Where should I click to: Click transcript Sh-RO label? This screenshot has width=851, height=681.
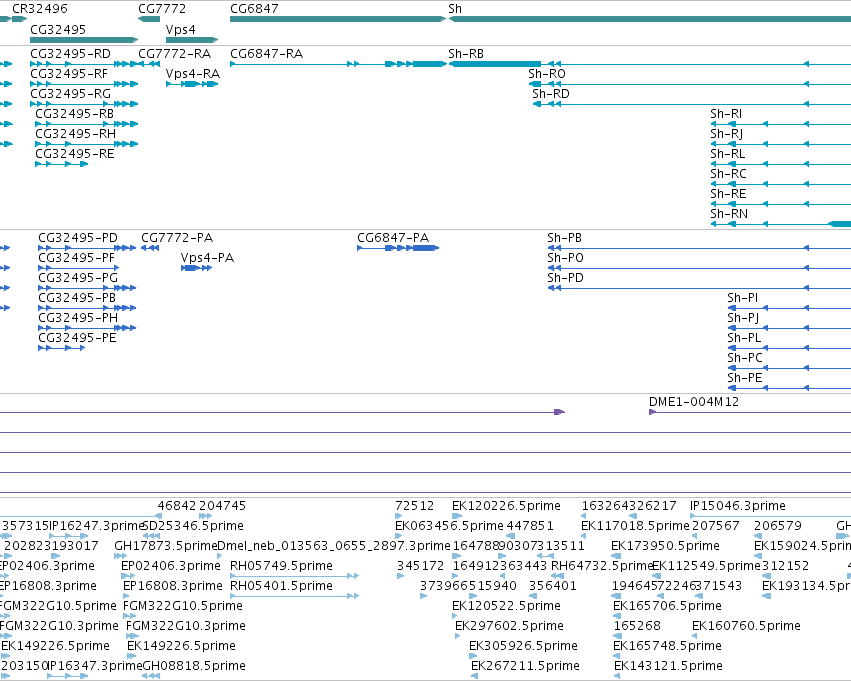(x=547, y=74)
